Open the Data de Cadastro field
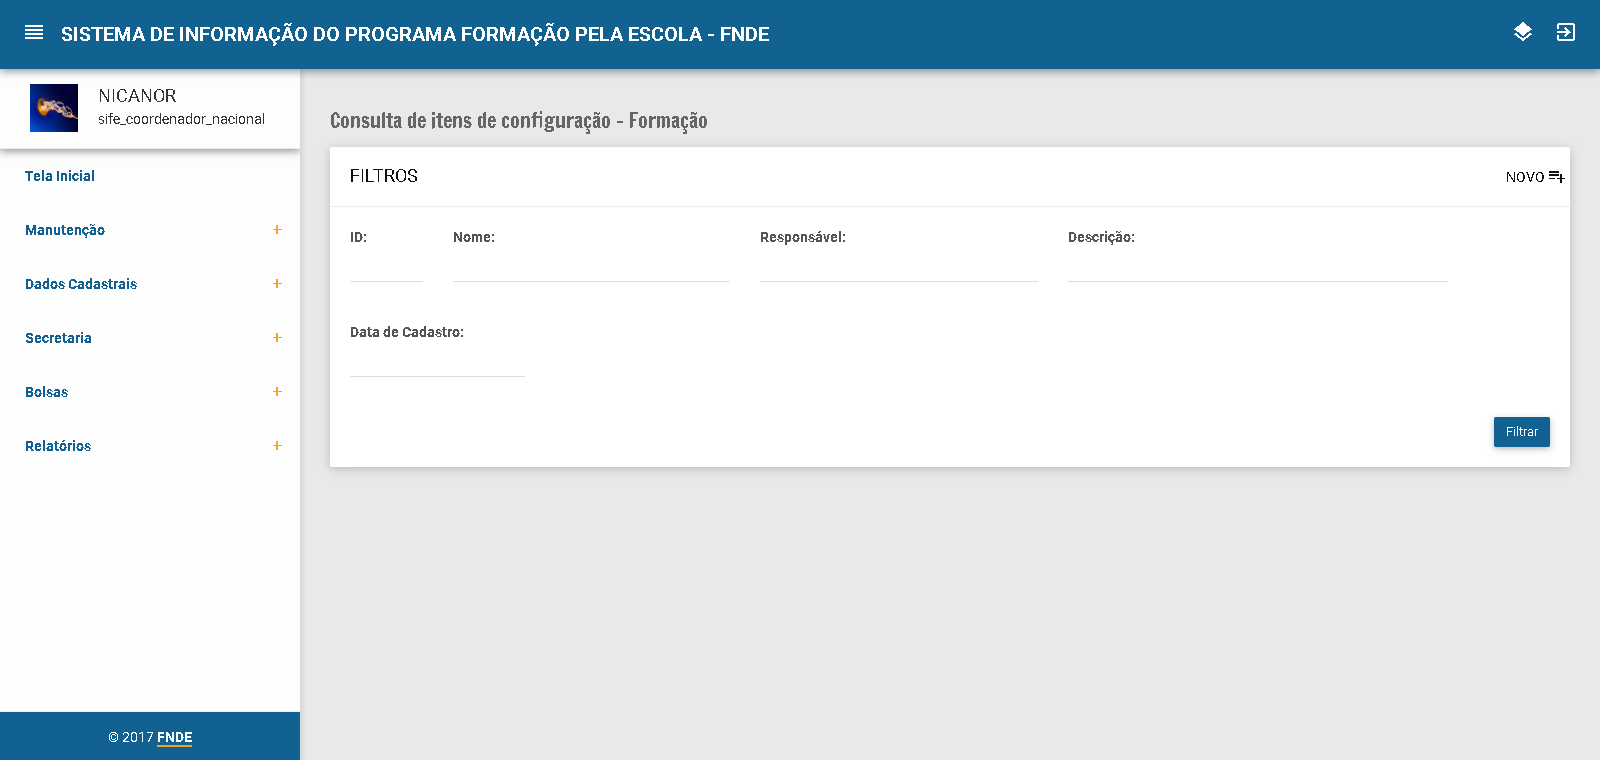Screen dimensions: 1600x760 coord(437,363)
